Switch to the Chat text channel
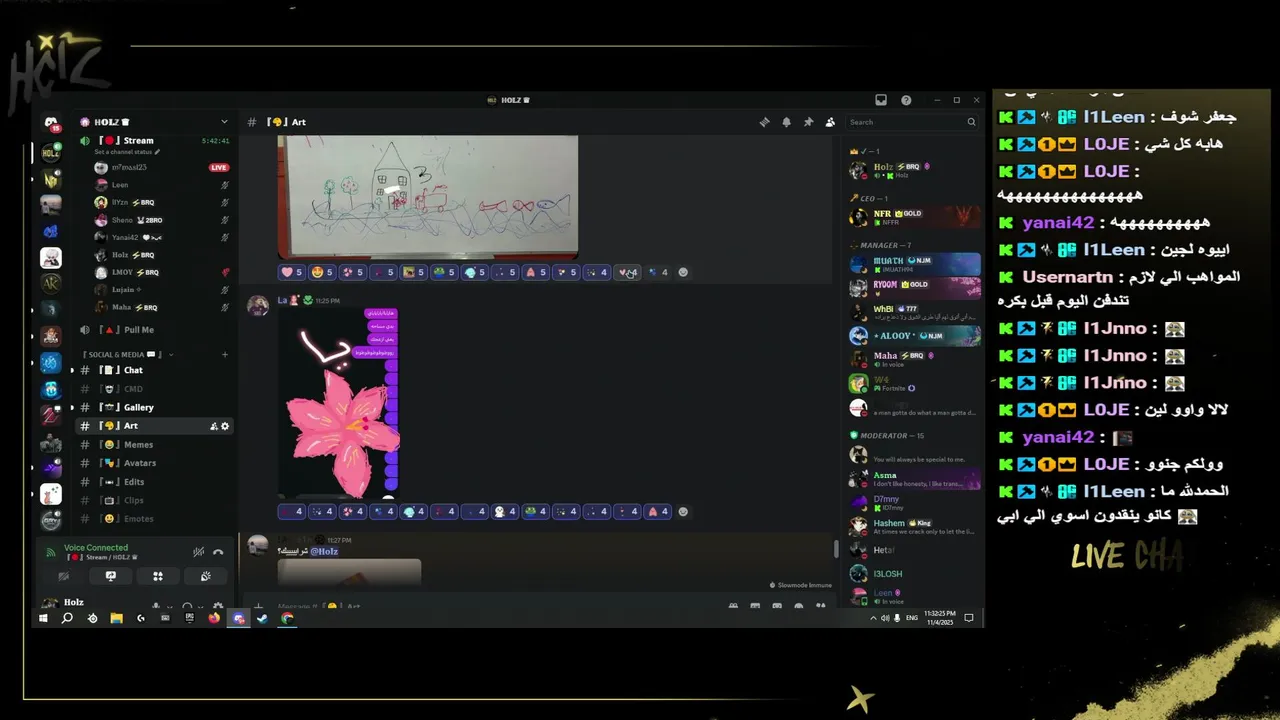The width and height of the screenshot is (1280, 720). (x=155, y=370)
